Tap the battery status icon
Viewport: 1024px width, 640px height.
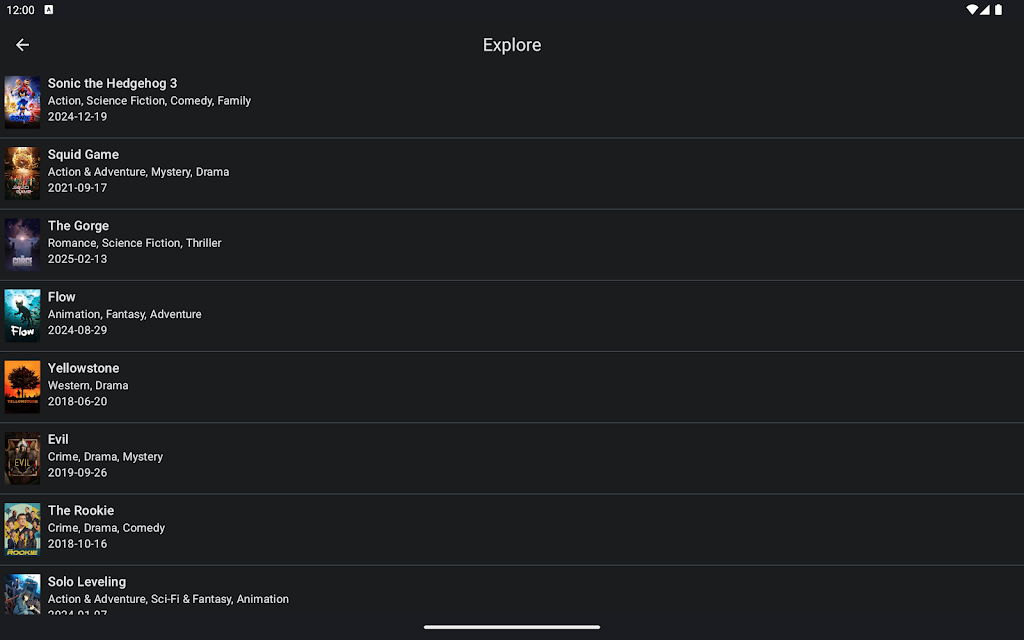coord(998,10)
